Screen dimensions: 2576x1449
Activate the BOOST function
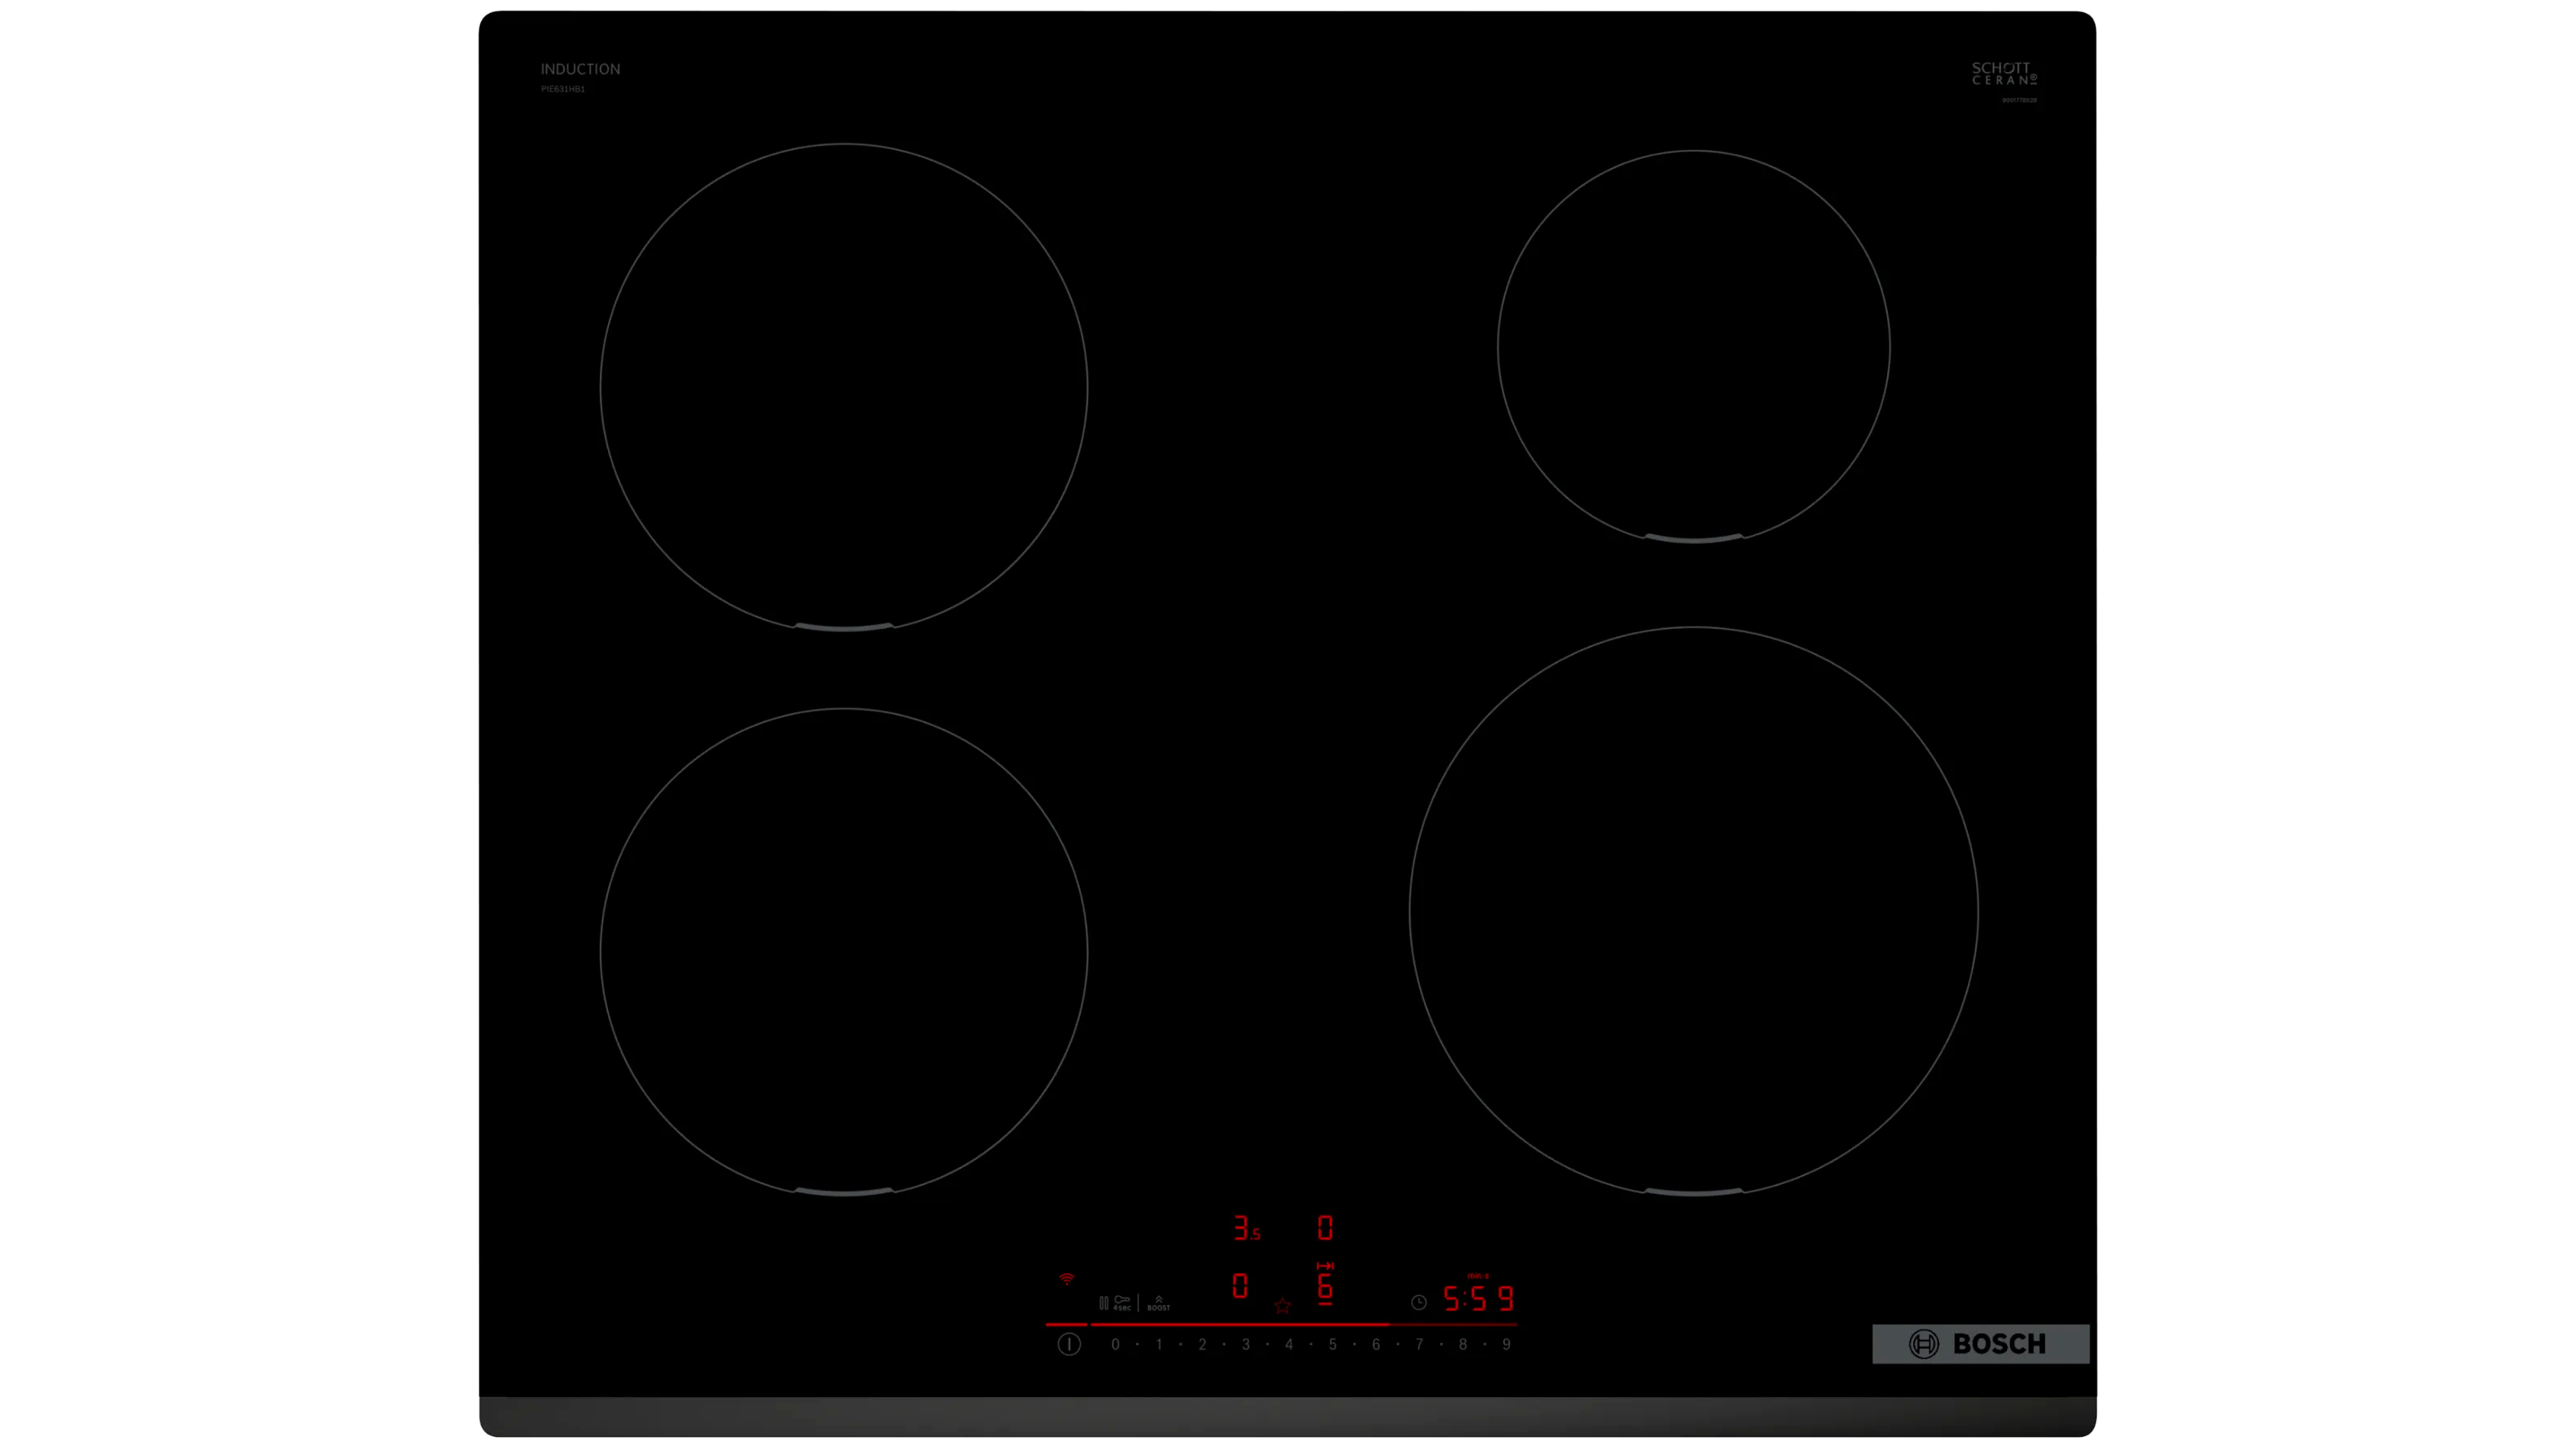point(1158,1303)
